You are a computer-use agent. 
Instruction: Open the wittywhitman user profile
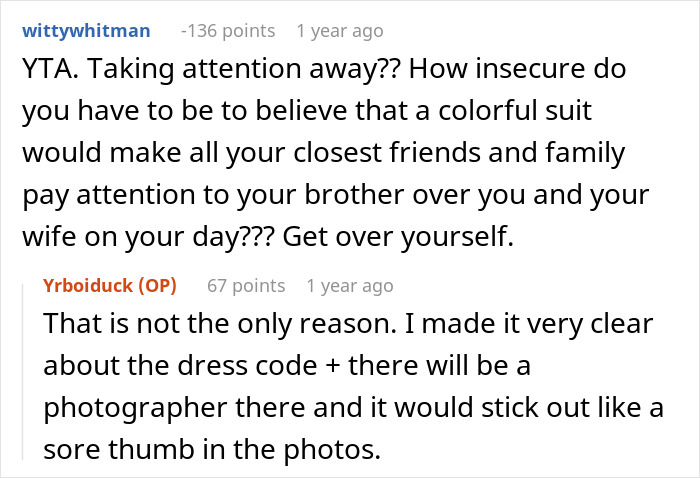84,30
